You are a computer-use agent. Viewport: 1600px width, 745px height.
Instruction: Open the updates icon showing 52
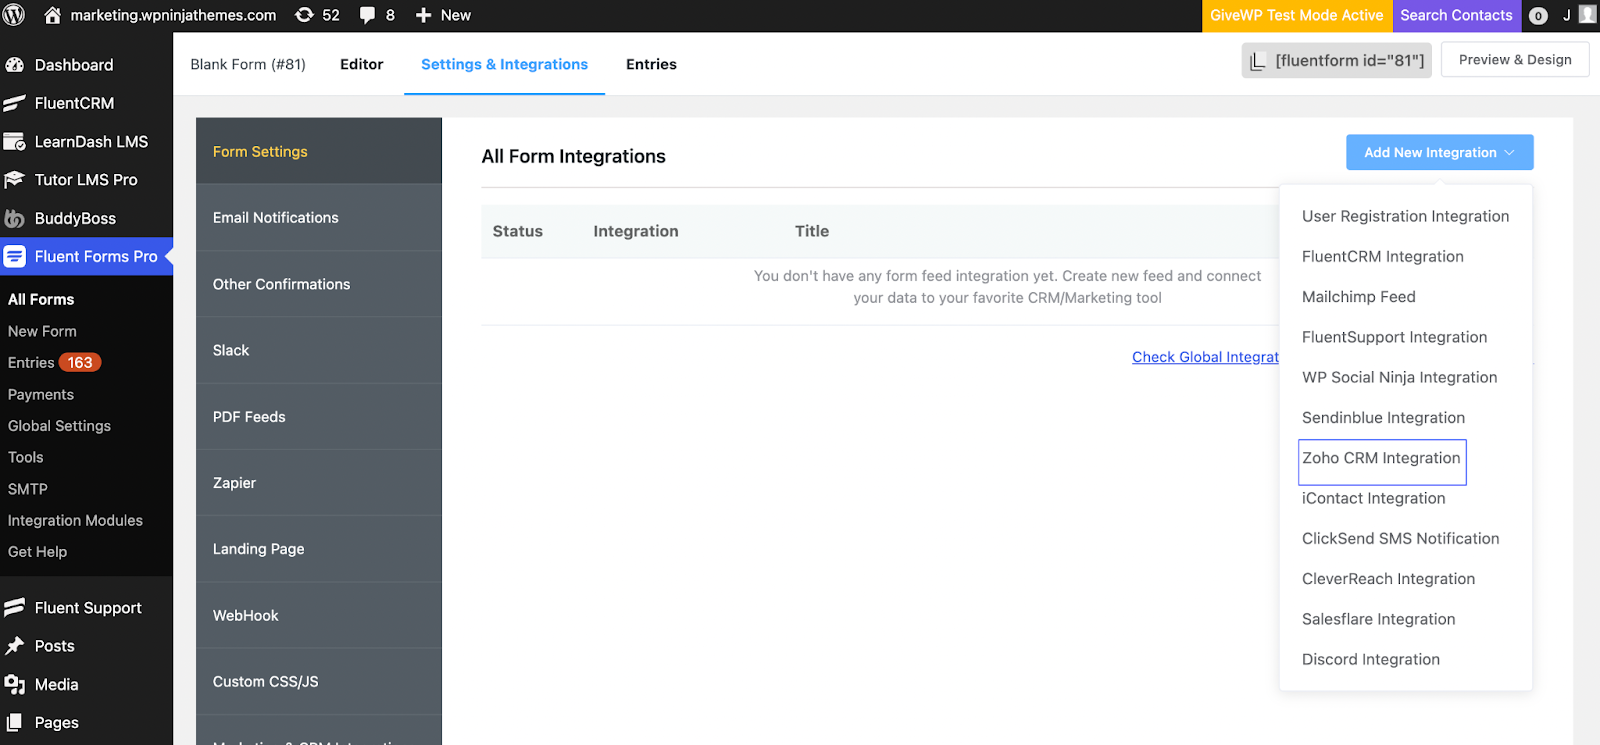point(304,15)
